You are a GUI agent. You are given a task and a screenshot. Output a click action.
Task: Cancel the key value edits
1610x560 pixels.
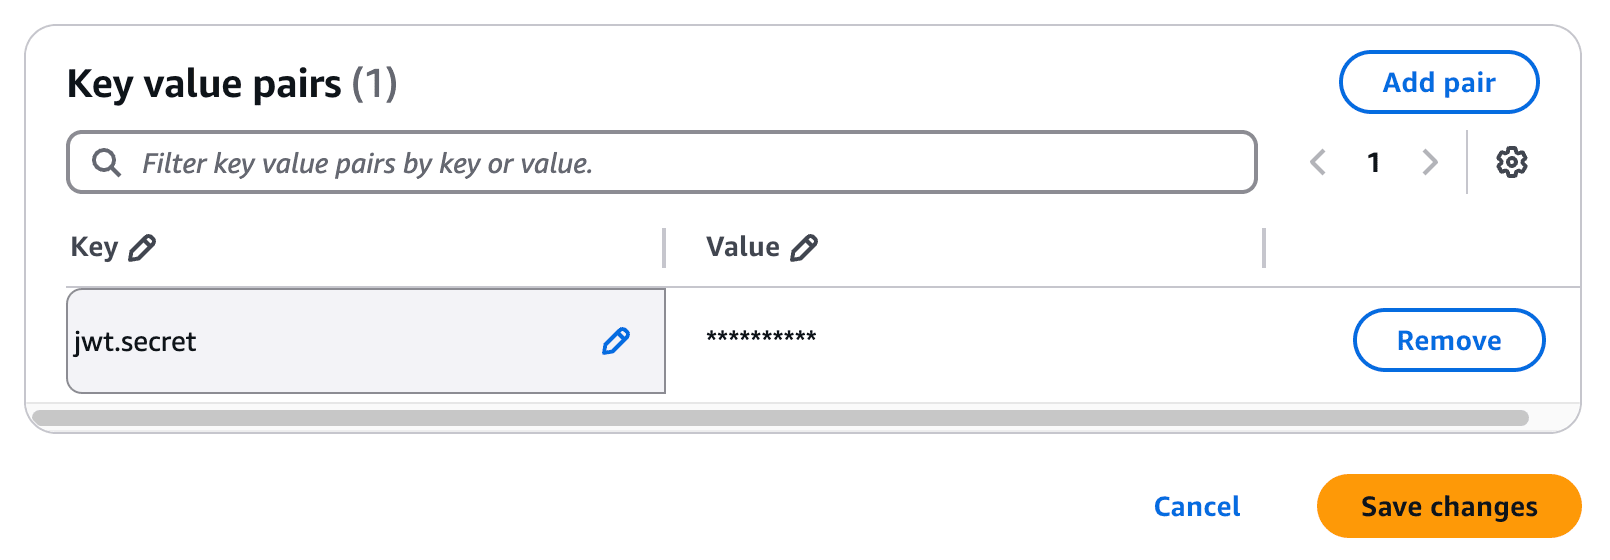click(1197, 506)
